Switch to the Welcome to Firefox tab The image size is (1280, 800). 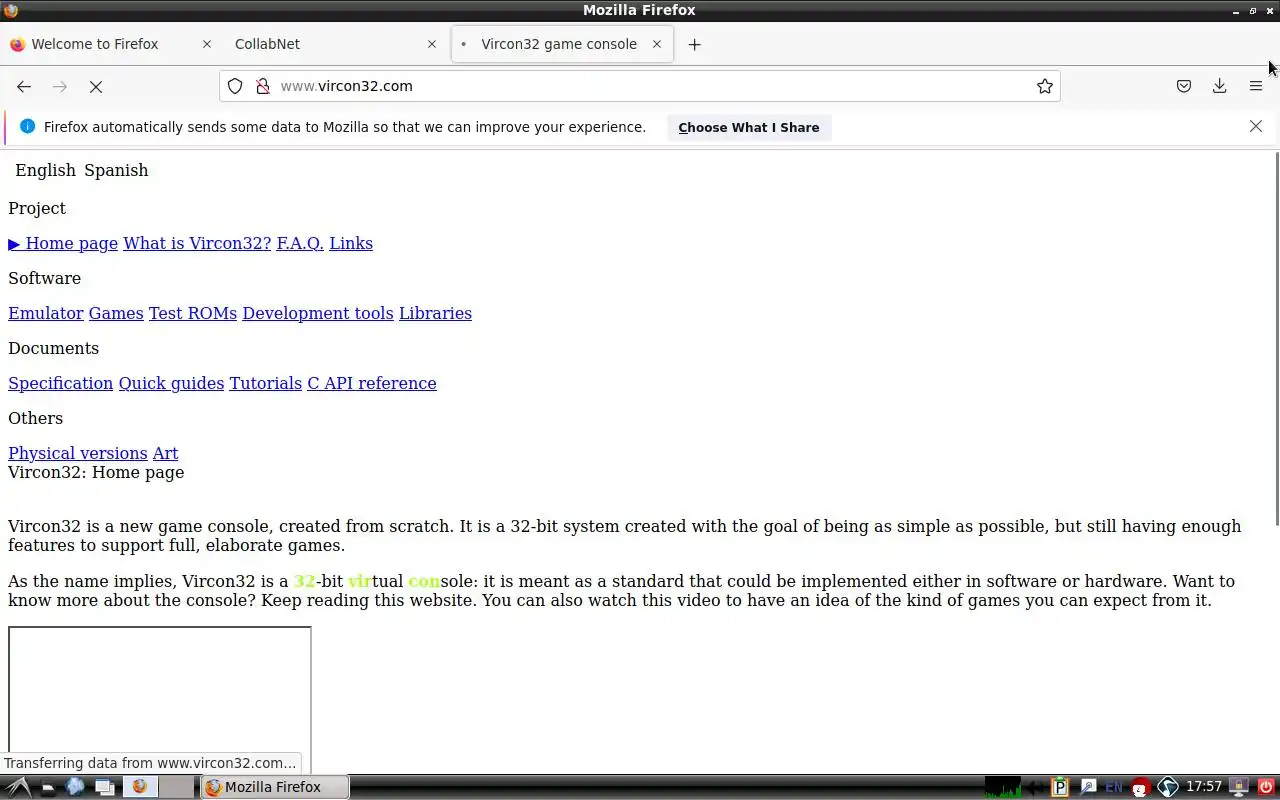(111, 44)
